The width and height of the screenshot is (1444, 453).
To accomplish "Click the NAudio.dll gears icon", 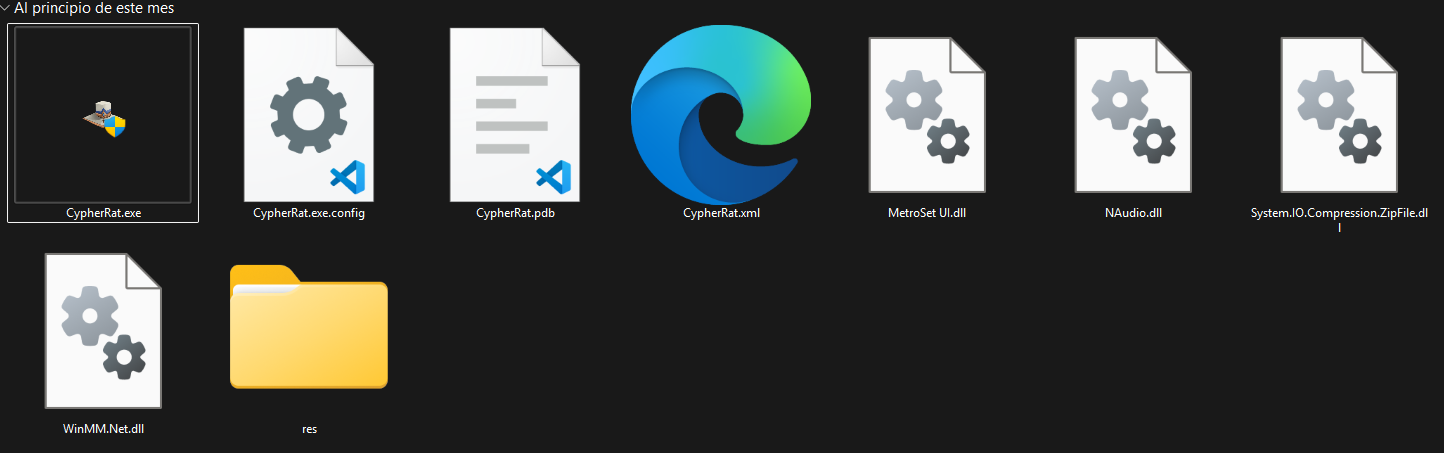I will tap(1133, 114).
